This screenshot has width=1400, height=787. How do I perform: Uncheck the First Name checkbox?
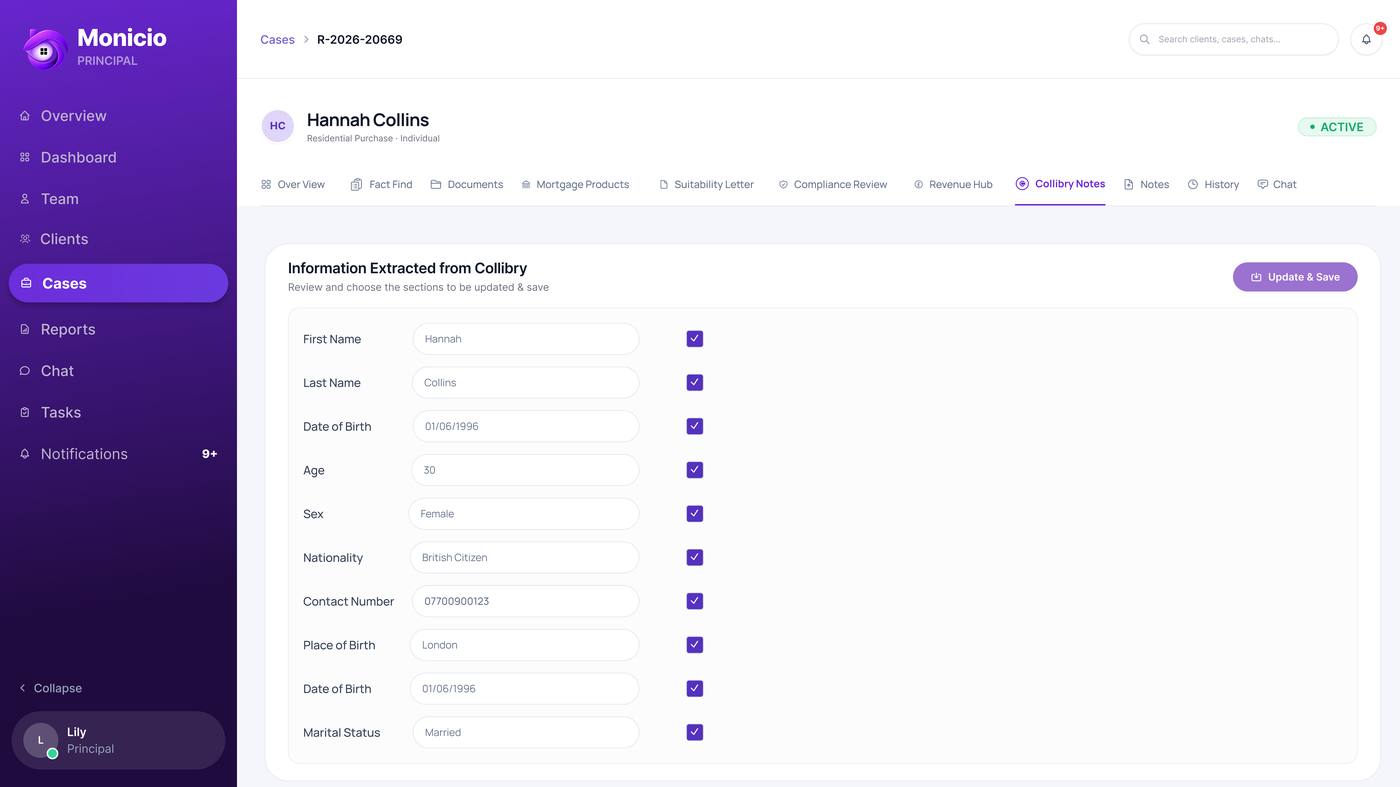[695, 339]
